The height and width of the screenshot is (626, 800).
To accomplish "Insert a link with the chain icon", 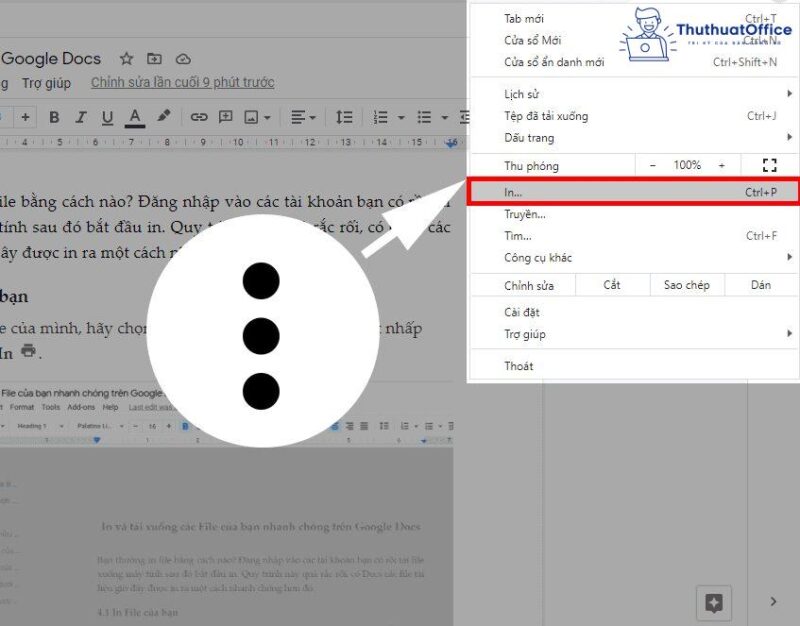I will click(199, 117).
